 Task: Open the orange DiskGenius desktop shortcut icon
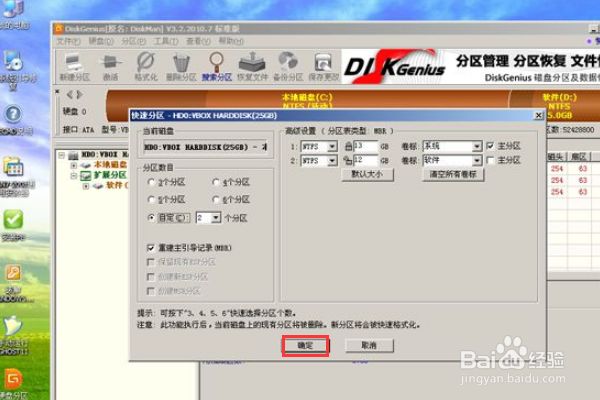pyautogui.click(x=13, y=379)
